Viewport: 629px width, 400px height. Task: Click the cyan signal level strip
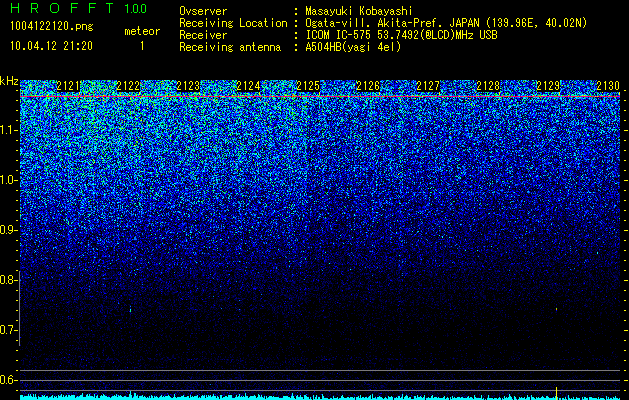(320, 397)
